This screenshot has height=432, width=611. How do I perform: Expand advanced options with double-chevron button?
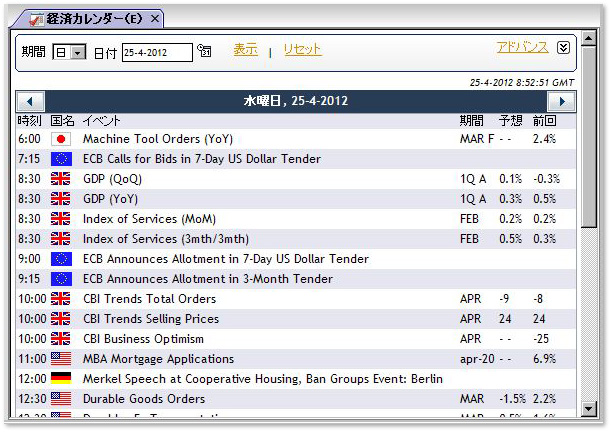tap(563, 48)
